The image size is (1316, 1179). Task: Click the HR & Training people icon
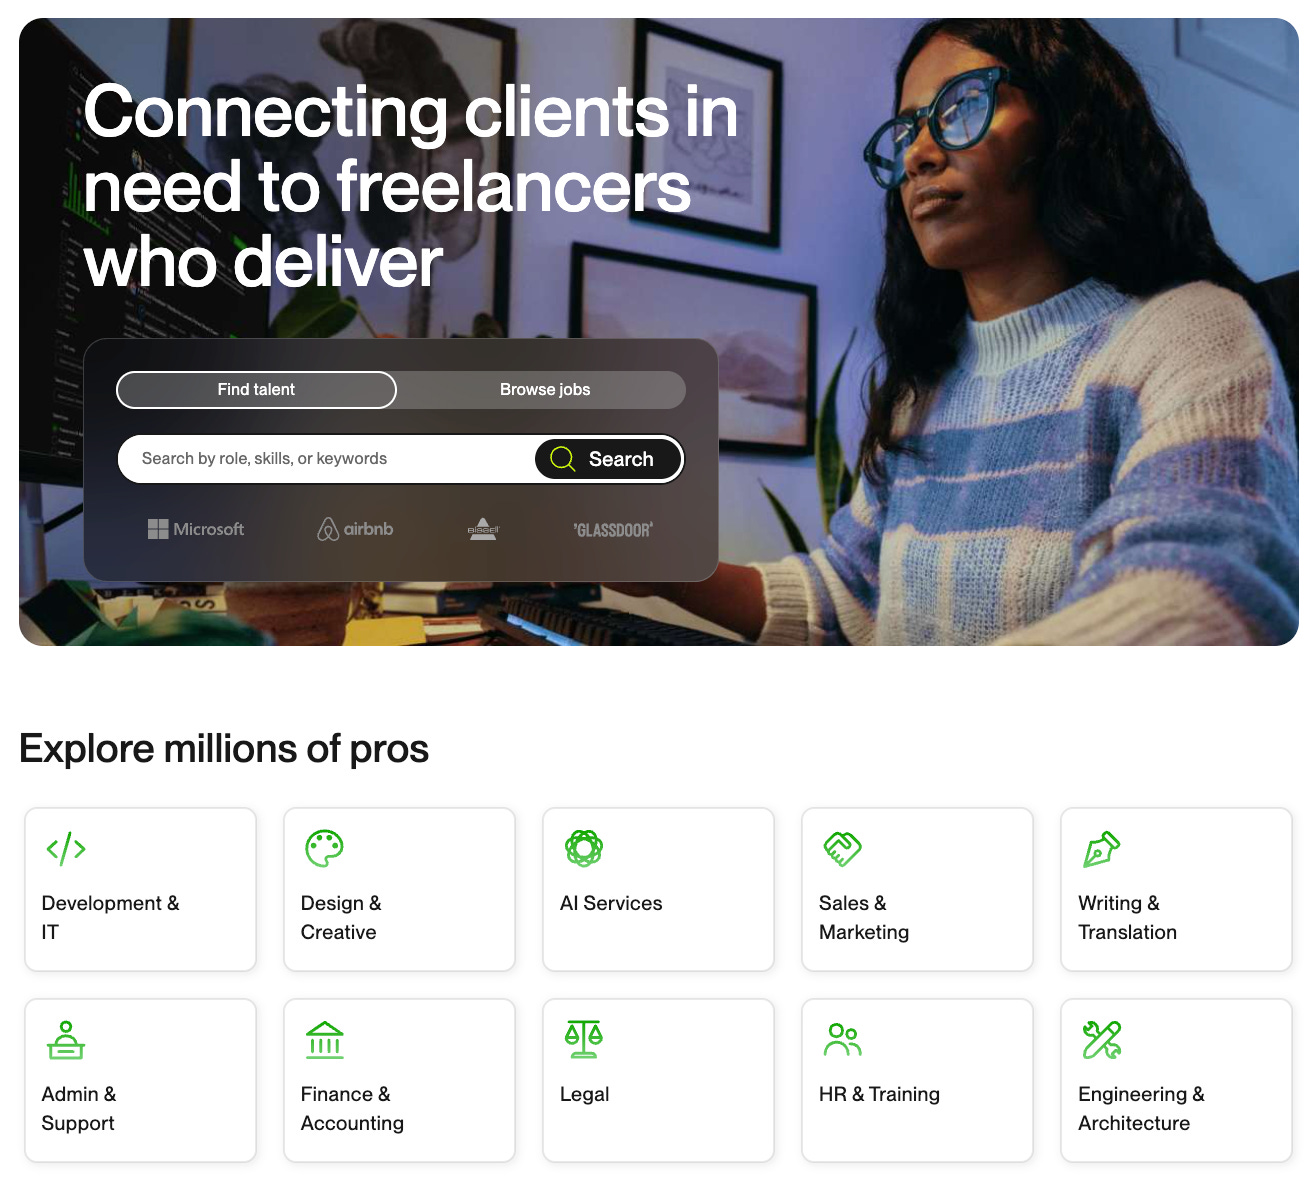point(842,1040)
